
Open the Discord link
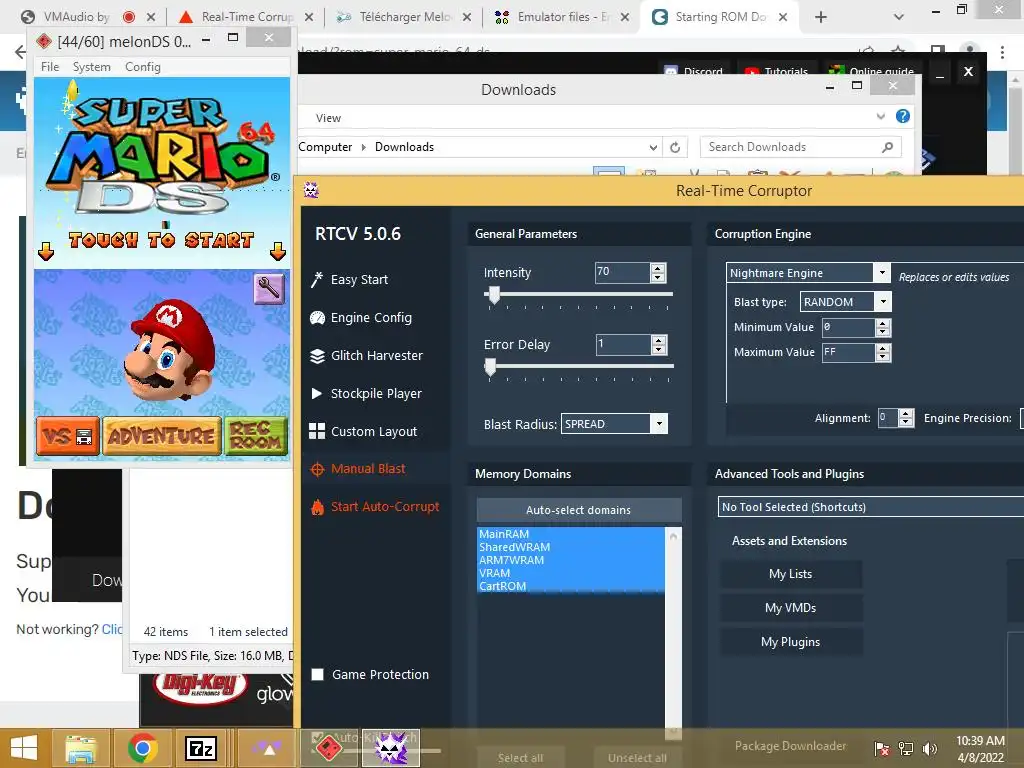pos(695,71)
